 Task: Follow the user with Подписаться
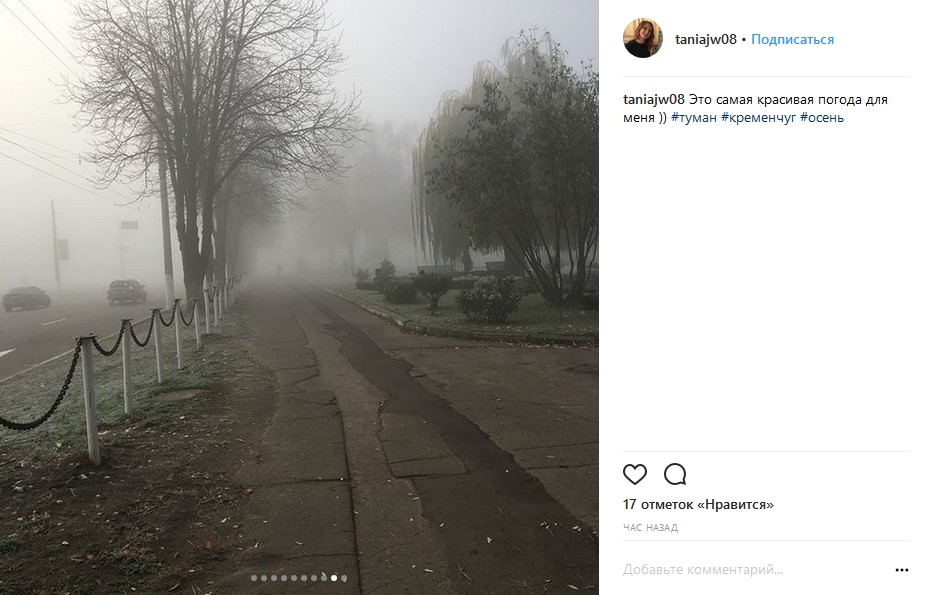coord(792,39)
